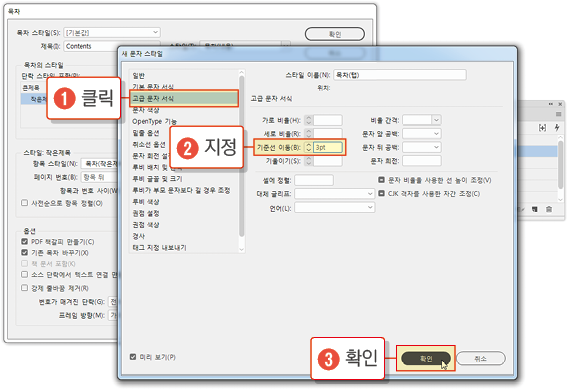This screenshot has height=390, width=567.
Task: Click the 문자 회전 input field
Action: (x=422, y=160)
